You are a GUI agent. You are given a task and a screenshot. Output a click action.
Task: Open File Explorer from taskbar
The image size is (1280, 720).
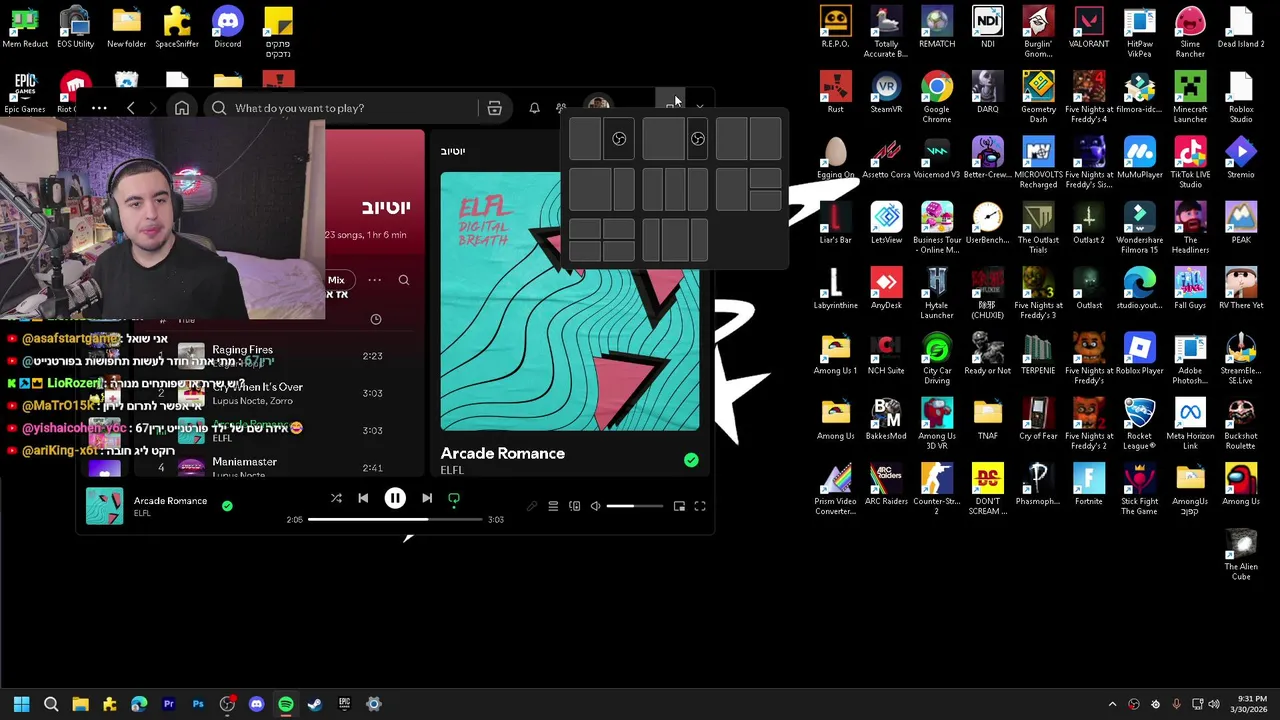point(80,704)
